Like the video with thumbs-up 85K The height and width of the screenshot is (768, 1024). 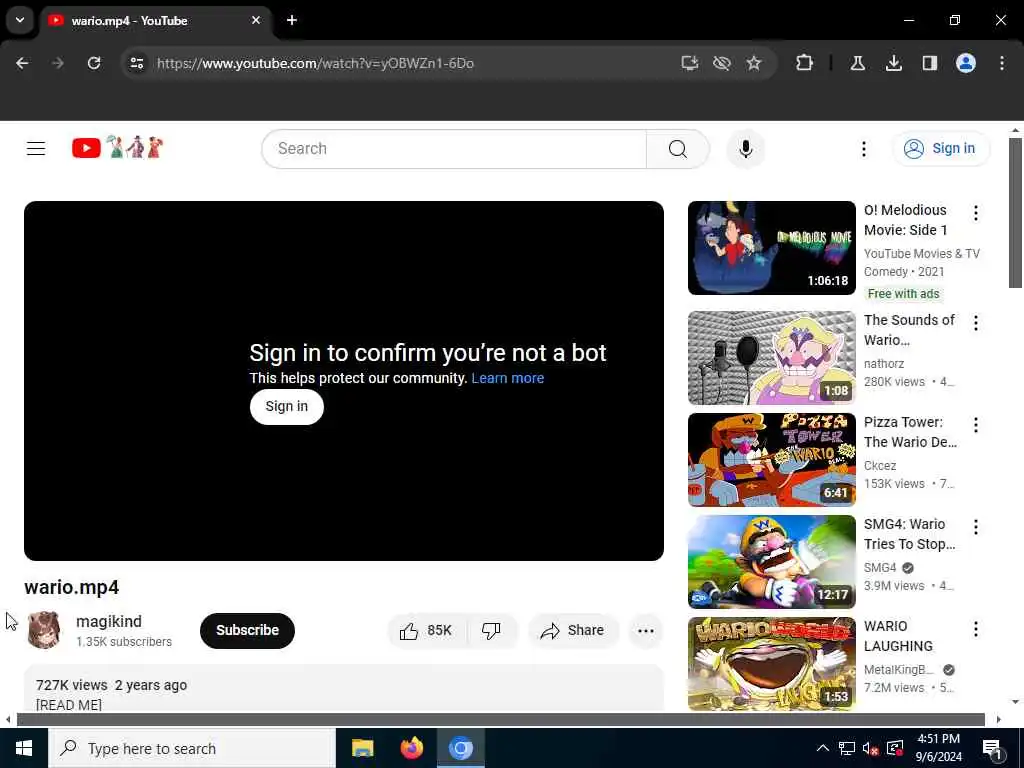tap(426, 630)
